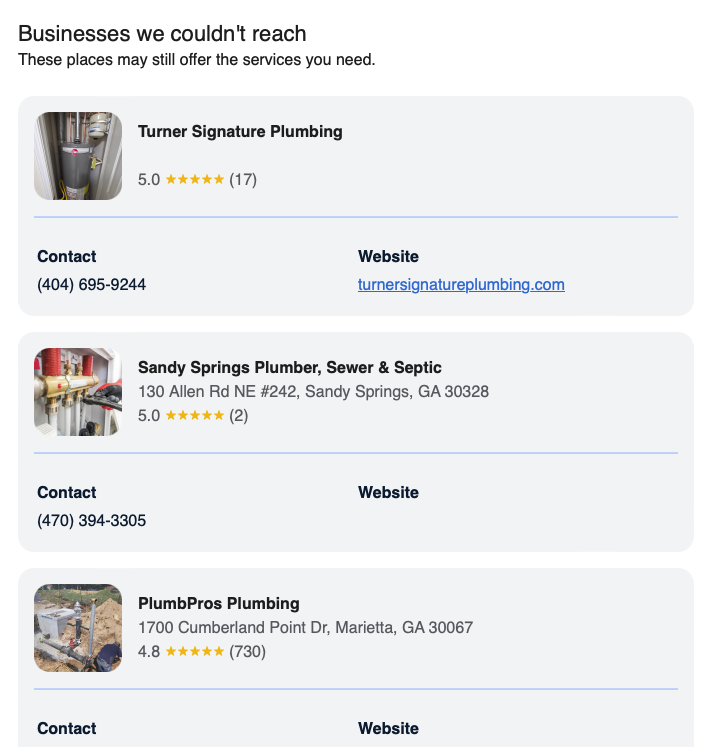The height and width of the screenshot is (755, 712).
Task: Click Sandy Springs Plumber's five-star rating
Action: coord(194,416)
